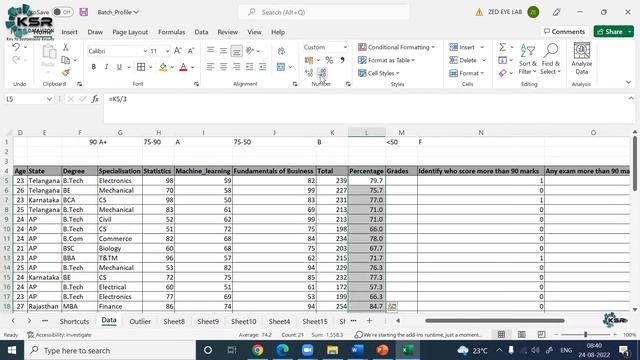This screenshot has width=640, height=360.
Task: Click the Insert cells button
Action: click(x=462, y=47)
